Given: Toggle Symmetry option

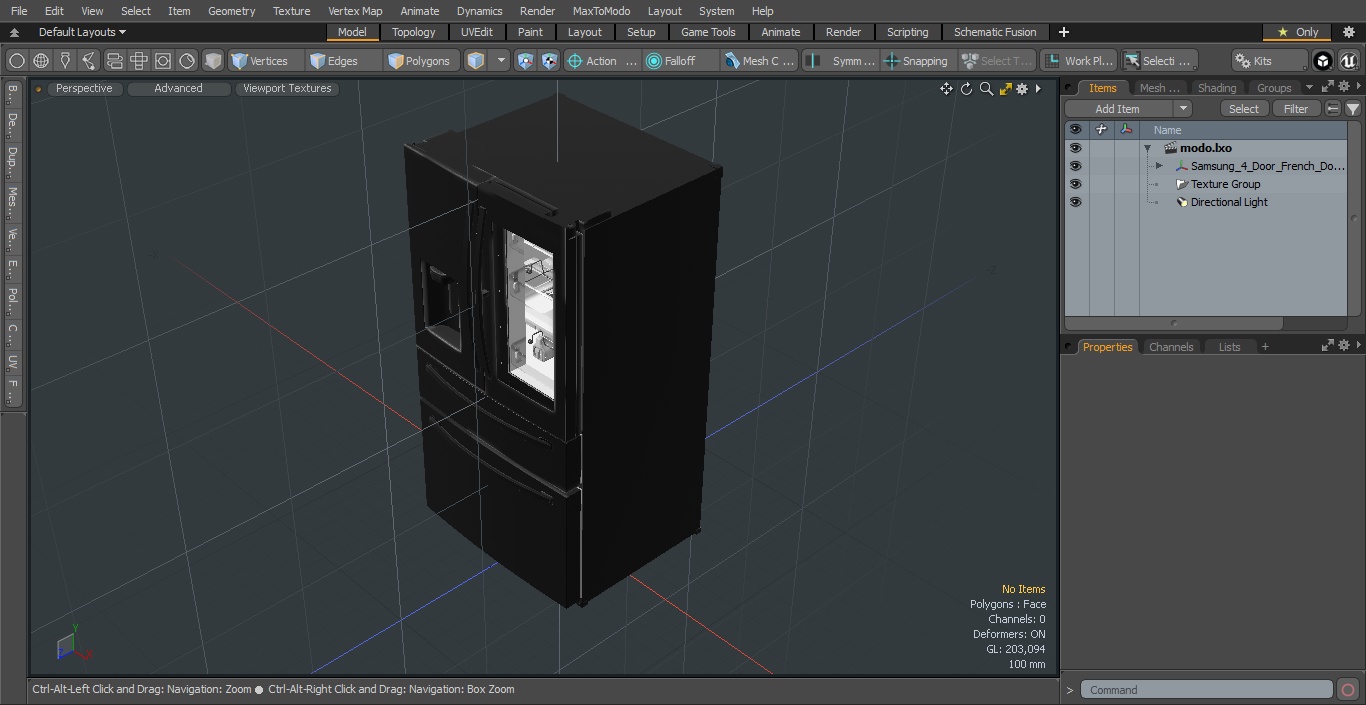Looking at the screenshot, I should [x=841, y=61].
